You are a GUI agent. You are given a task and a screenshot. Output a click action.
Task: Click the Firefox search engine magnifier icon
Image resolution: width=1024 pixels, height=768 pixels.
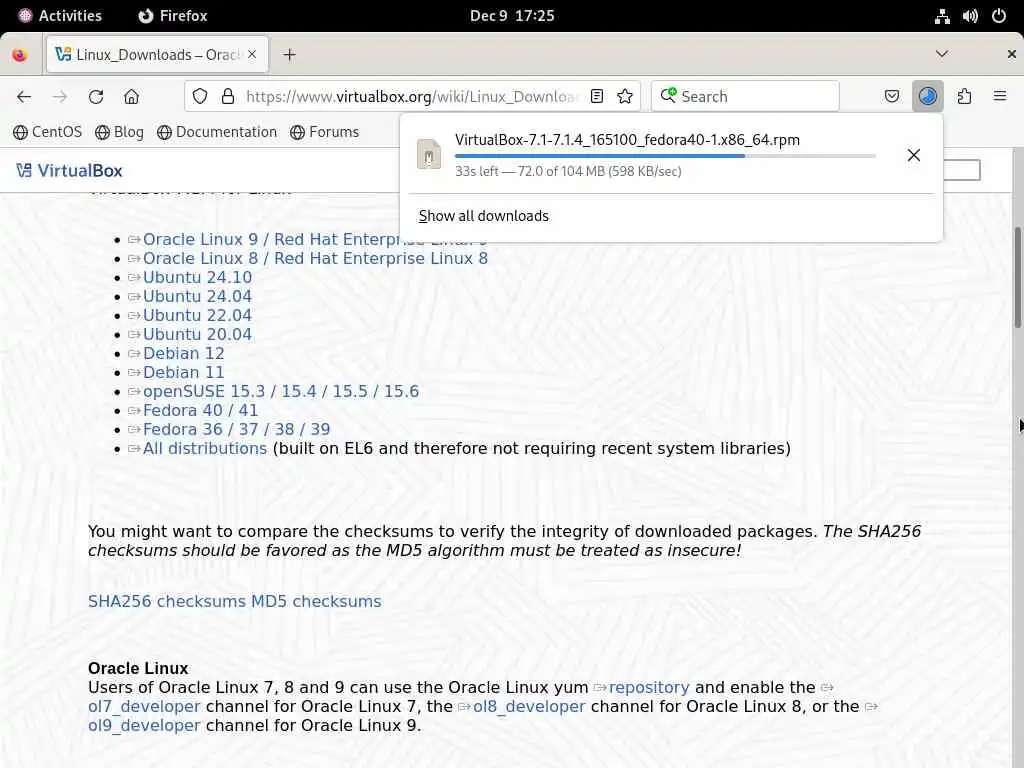[x=668, y=96]
